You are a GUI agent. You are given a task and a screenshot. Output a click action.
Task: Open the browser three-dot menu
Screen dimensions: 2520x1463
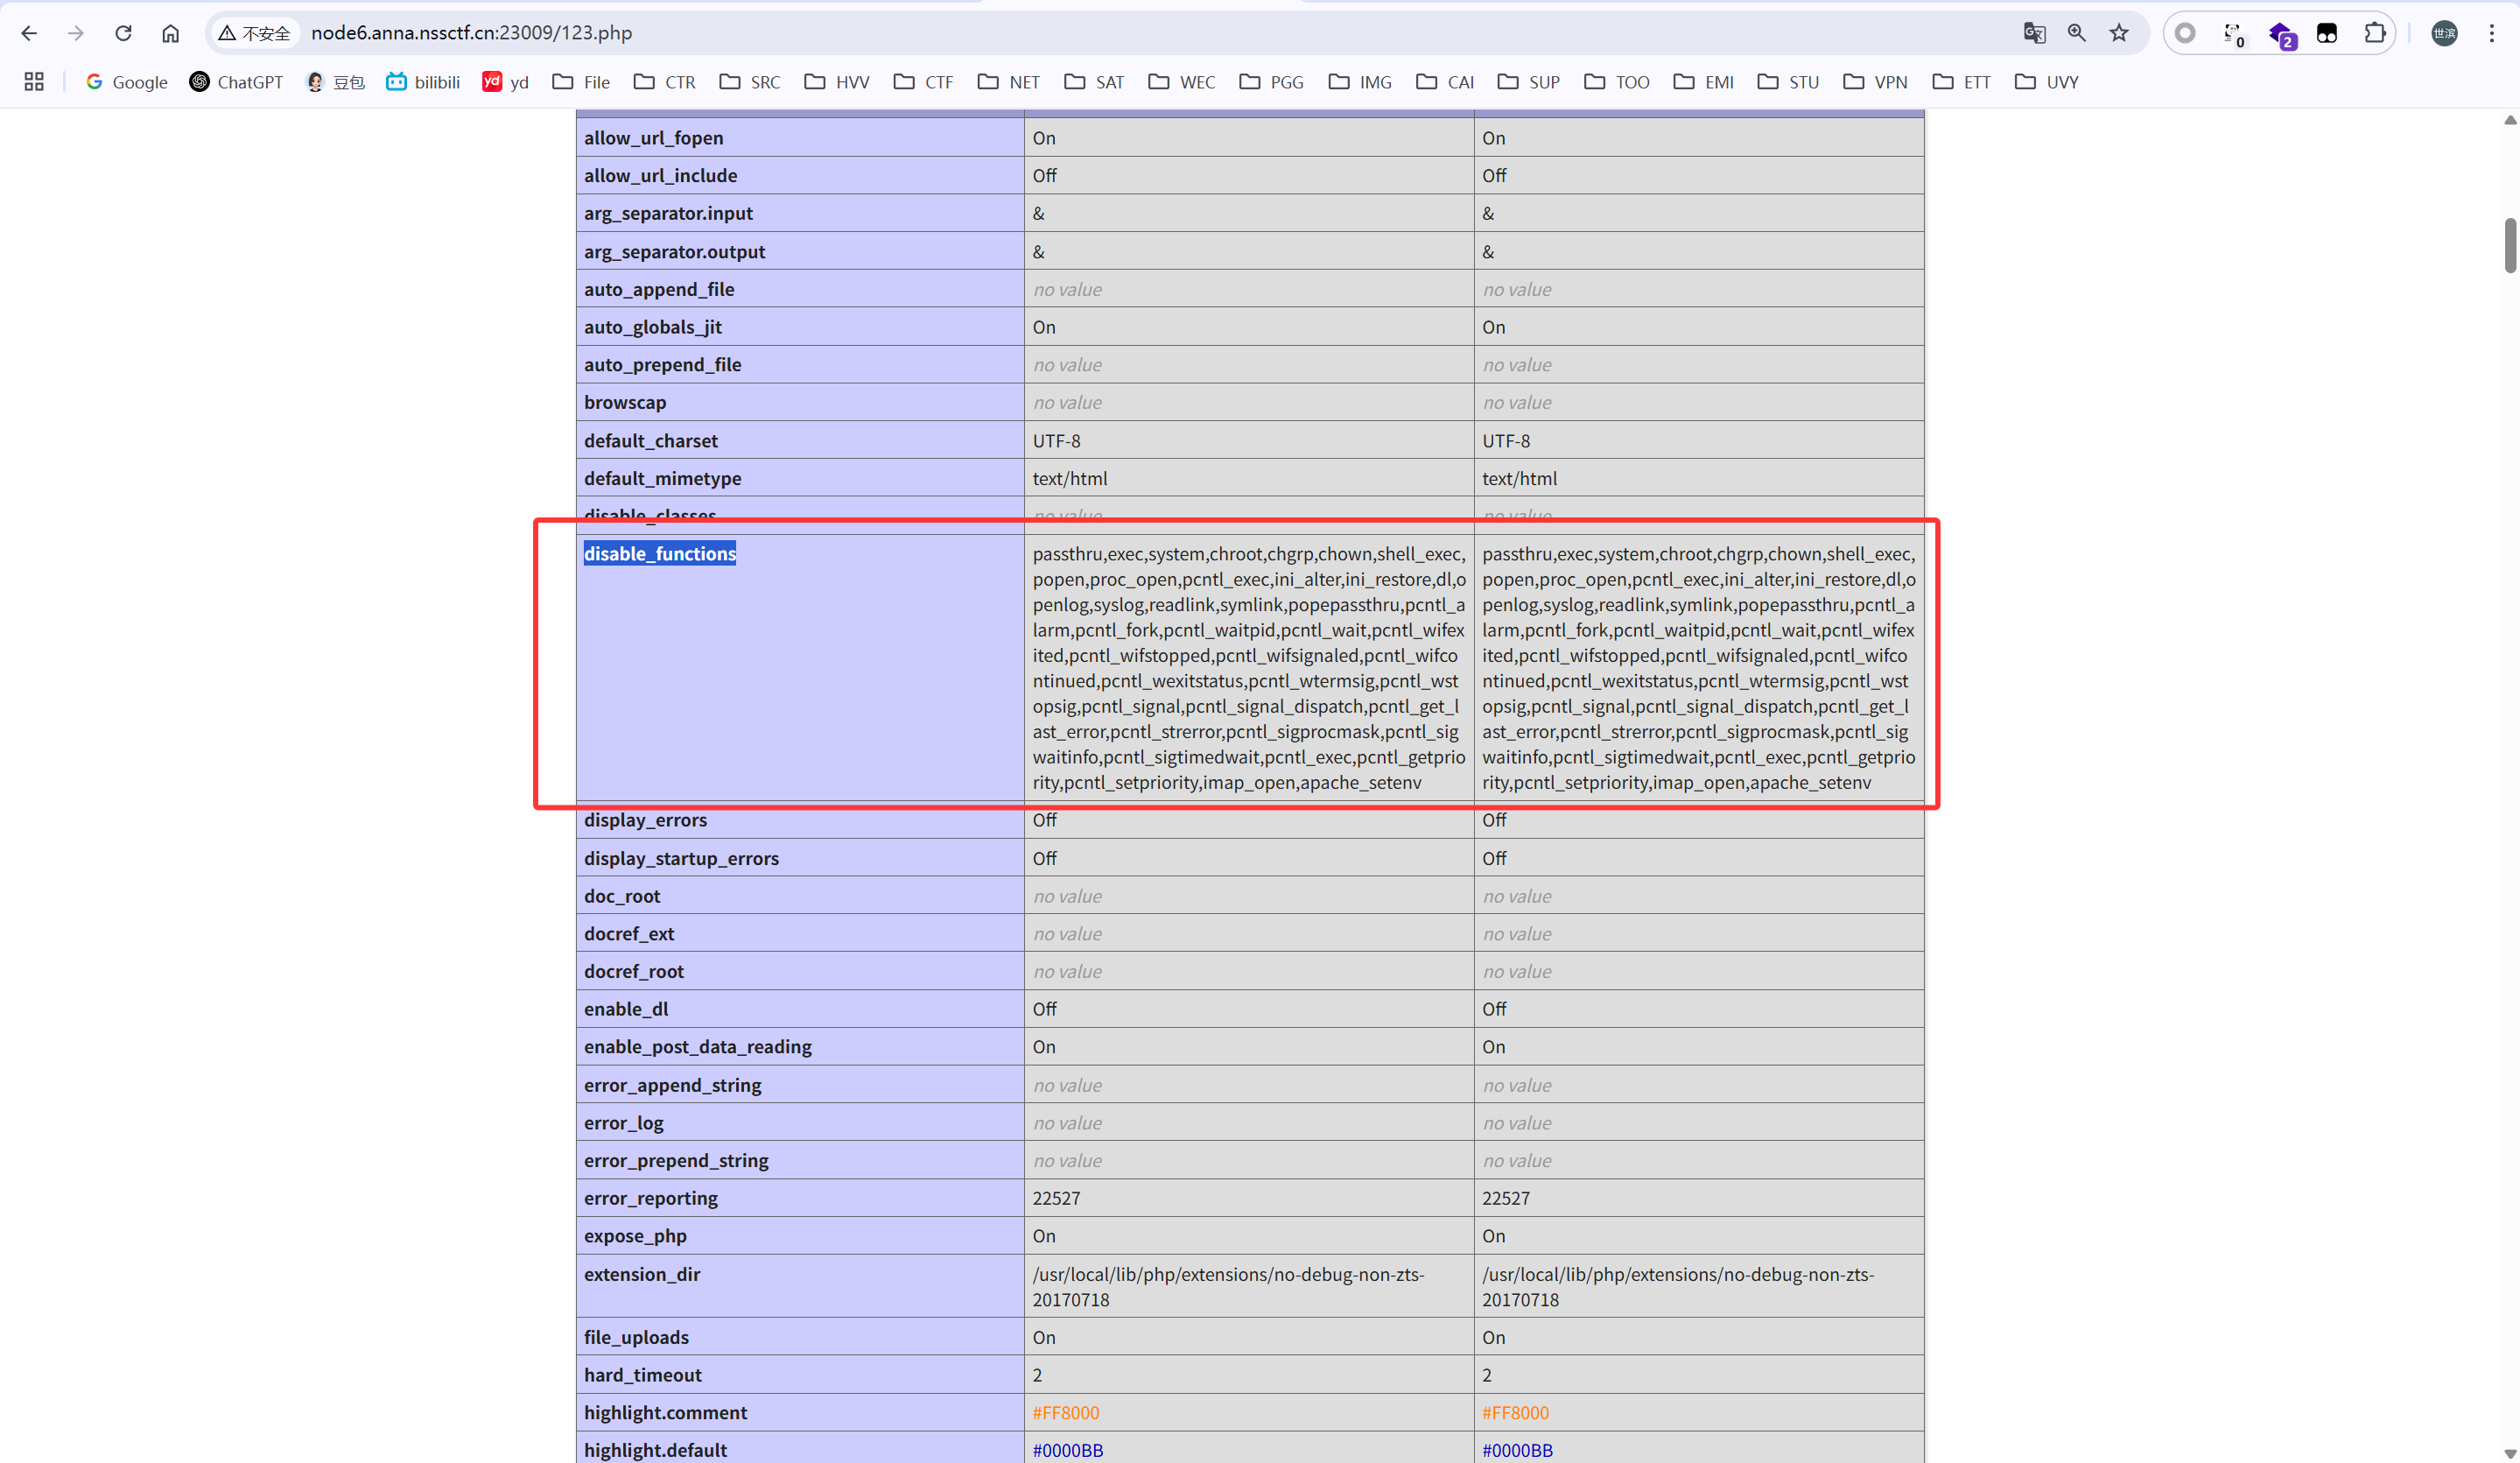point(2491,33)
